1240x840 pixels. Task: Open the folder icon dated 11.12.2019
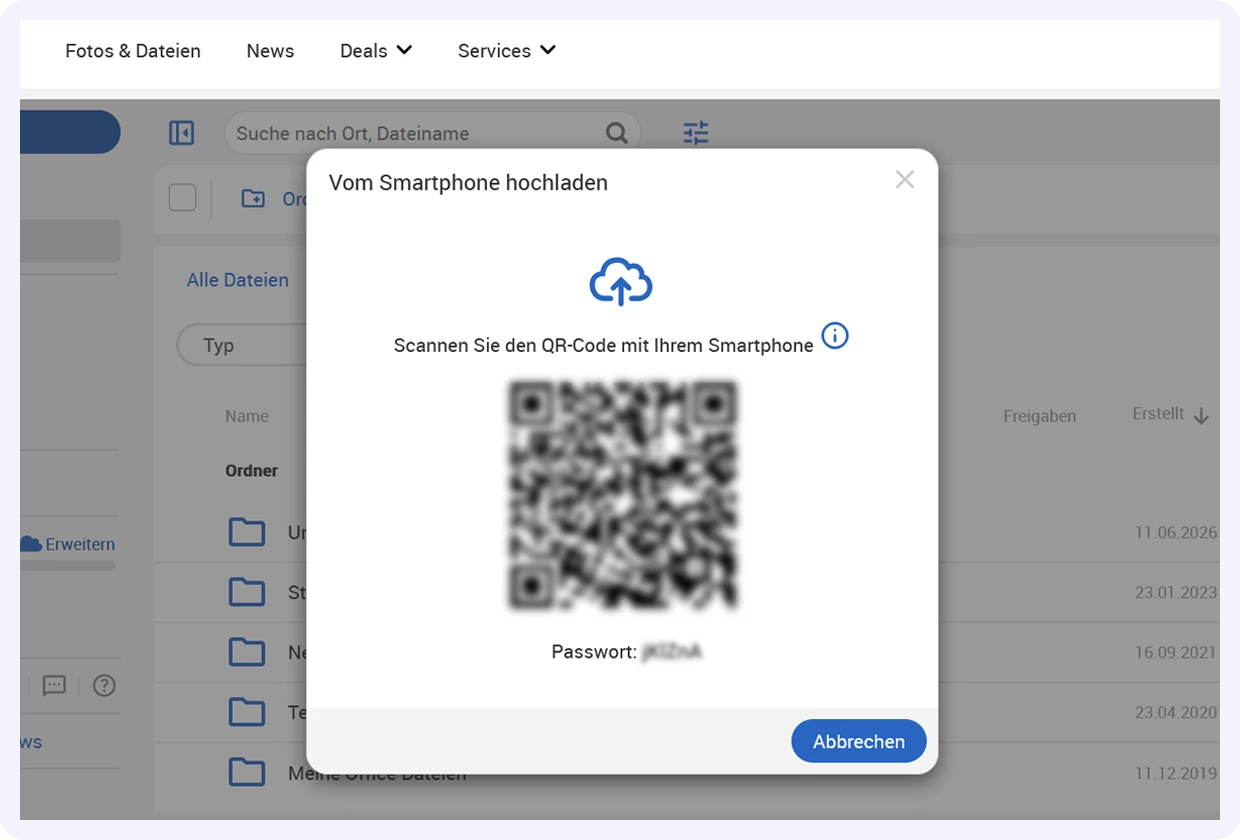click(247, 772)
